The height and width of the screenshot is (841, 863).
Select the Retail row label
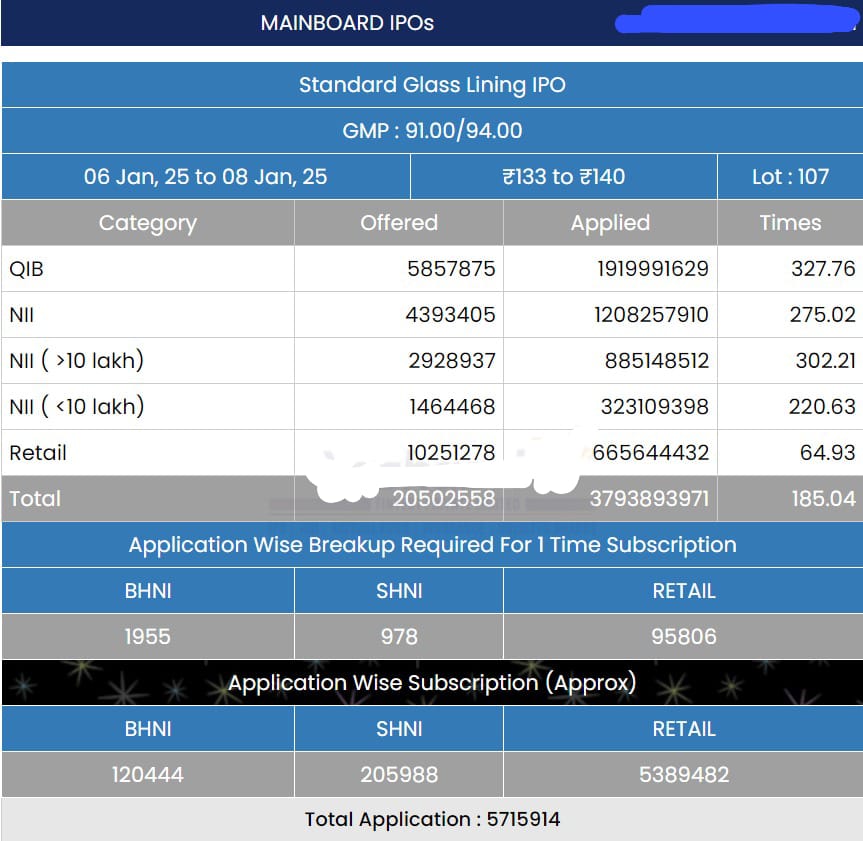coord(38,453)
